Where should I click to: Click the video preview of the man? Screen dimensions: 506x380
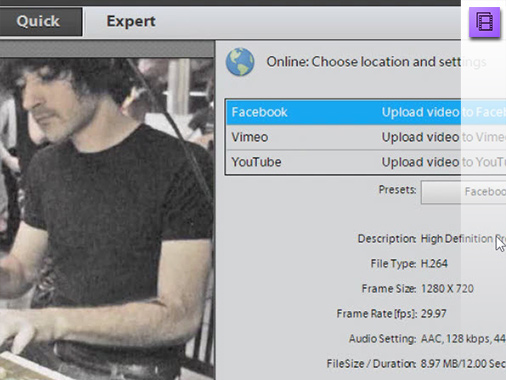107,219
